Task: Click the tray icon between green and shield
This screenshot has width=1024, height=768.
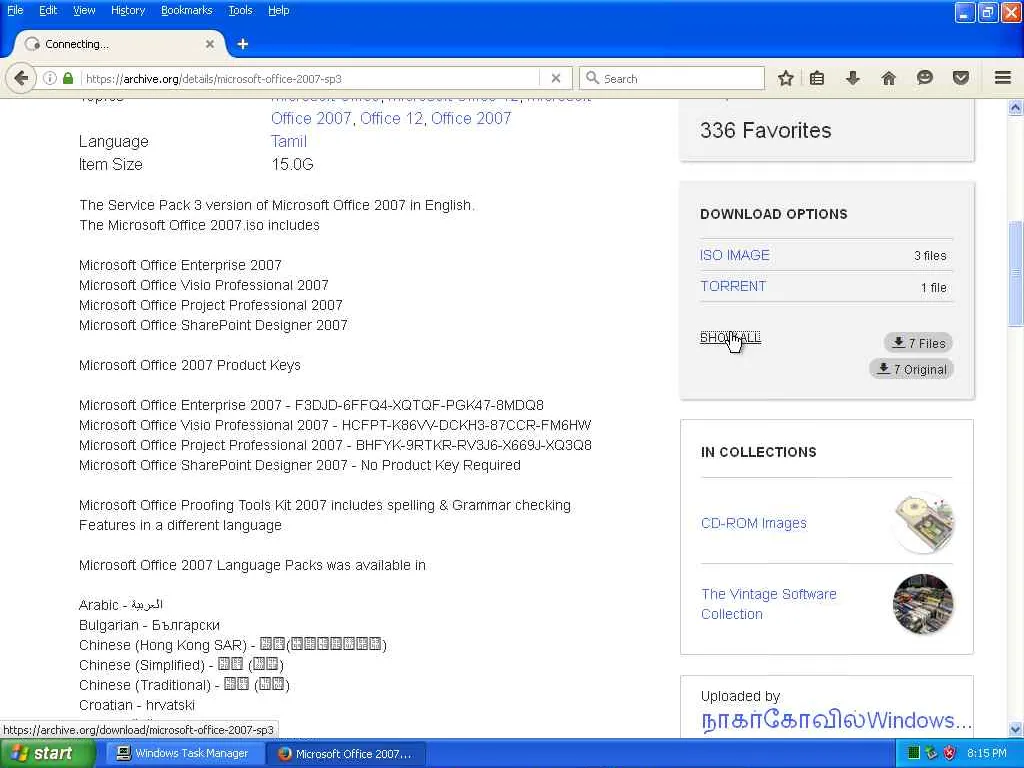Action: (931, 753)
